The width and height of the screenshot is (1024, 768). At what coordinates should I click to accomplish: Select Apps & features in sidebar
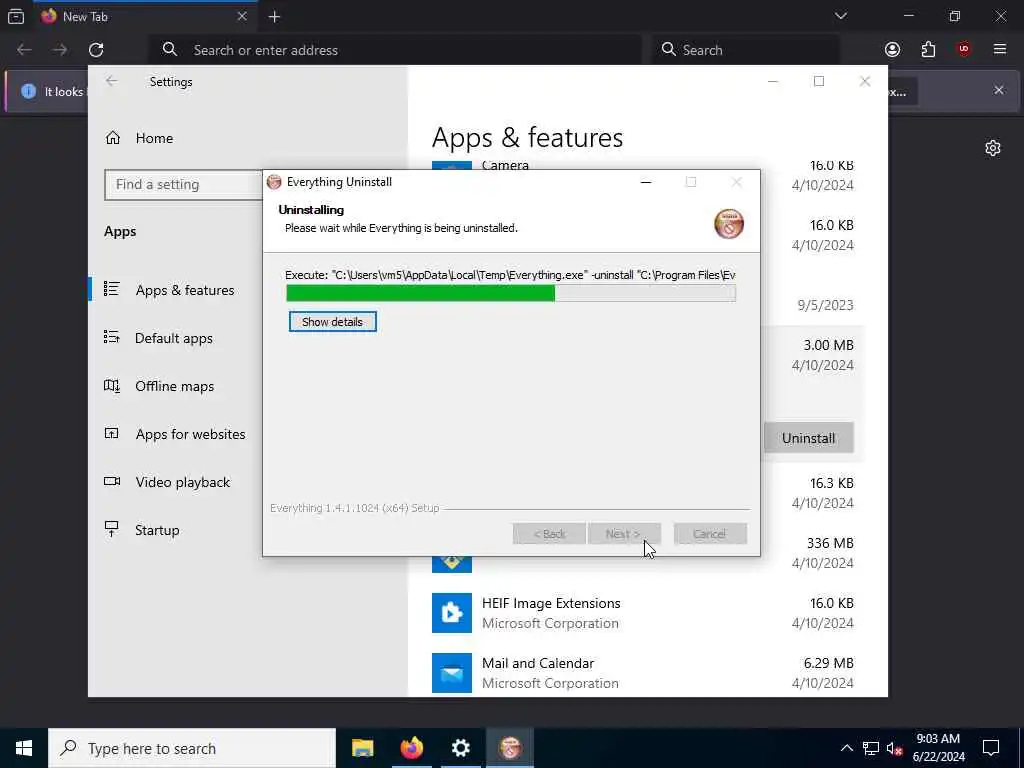(185, 290)
